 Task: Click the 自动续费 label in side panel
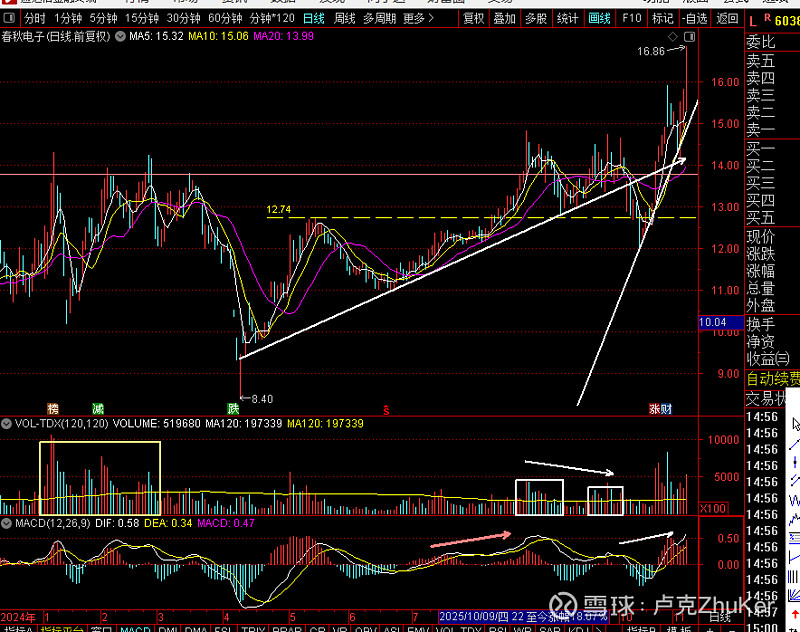tap(773, 379)
